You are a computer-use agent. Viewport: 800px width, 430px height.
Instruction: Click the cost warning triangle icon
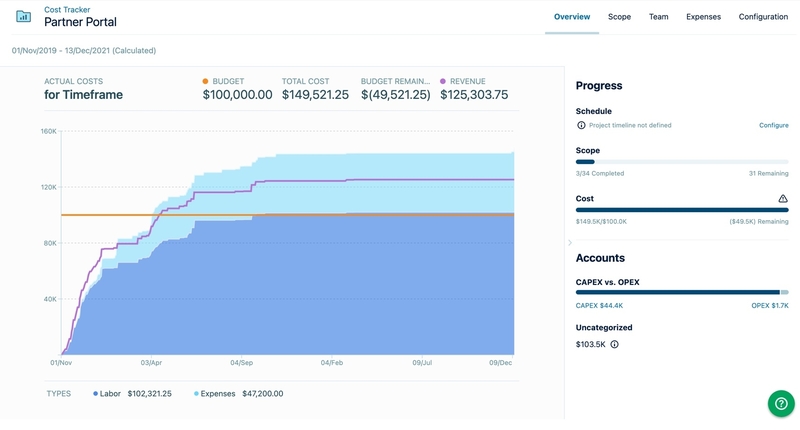pos(783,199)
